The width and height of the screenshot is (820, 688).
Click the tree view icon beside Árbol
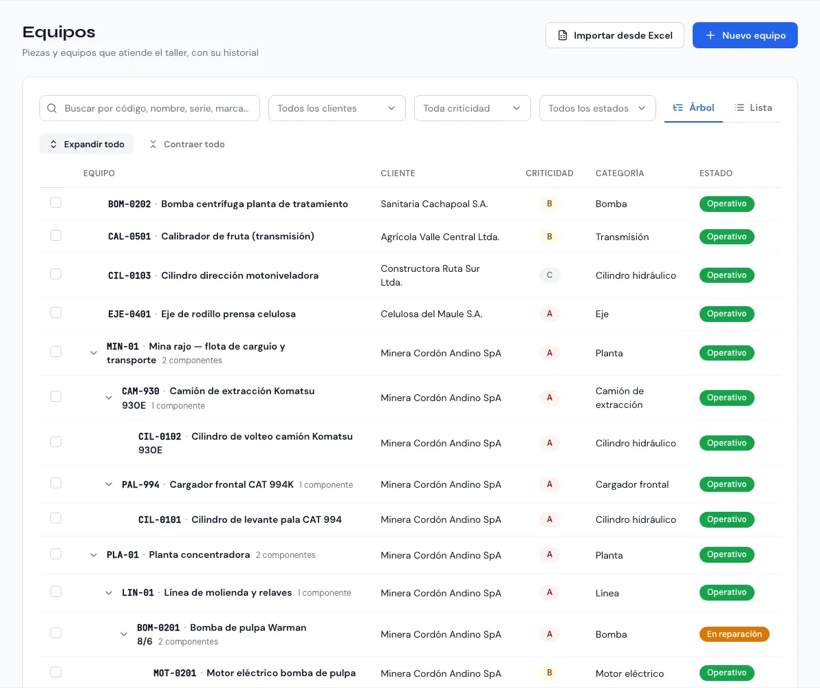[x=678, y=108]
